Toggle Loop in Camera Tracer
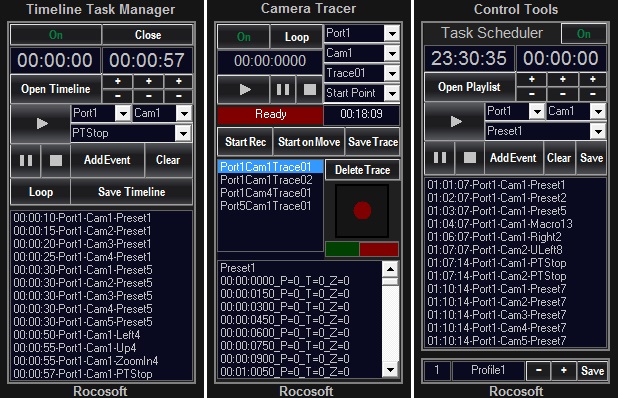This screenshot has height=398, width=618. [297, 37]
